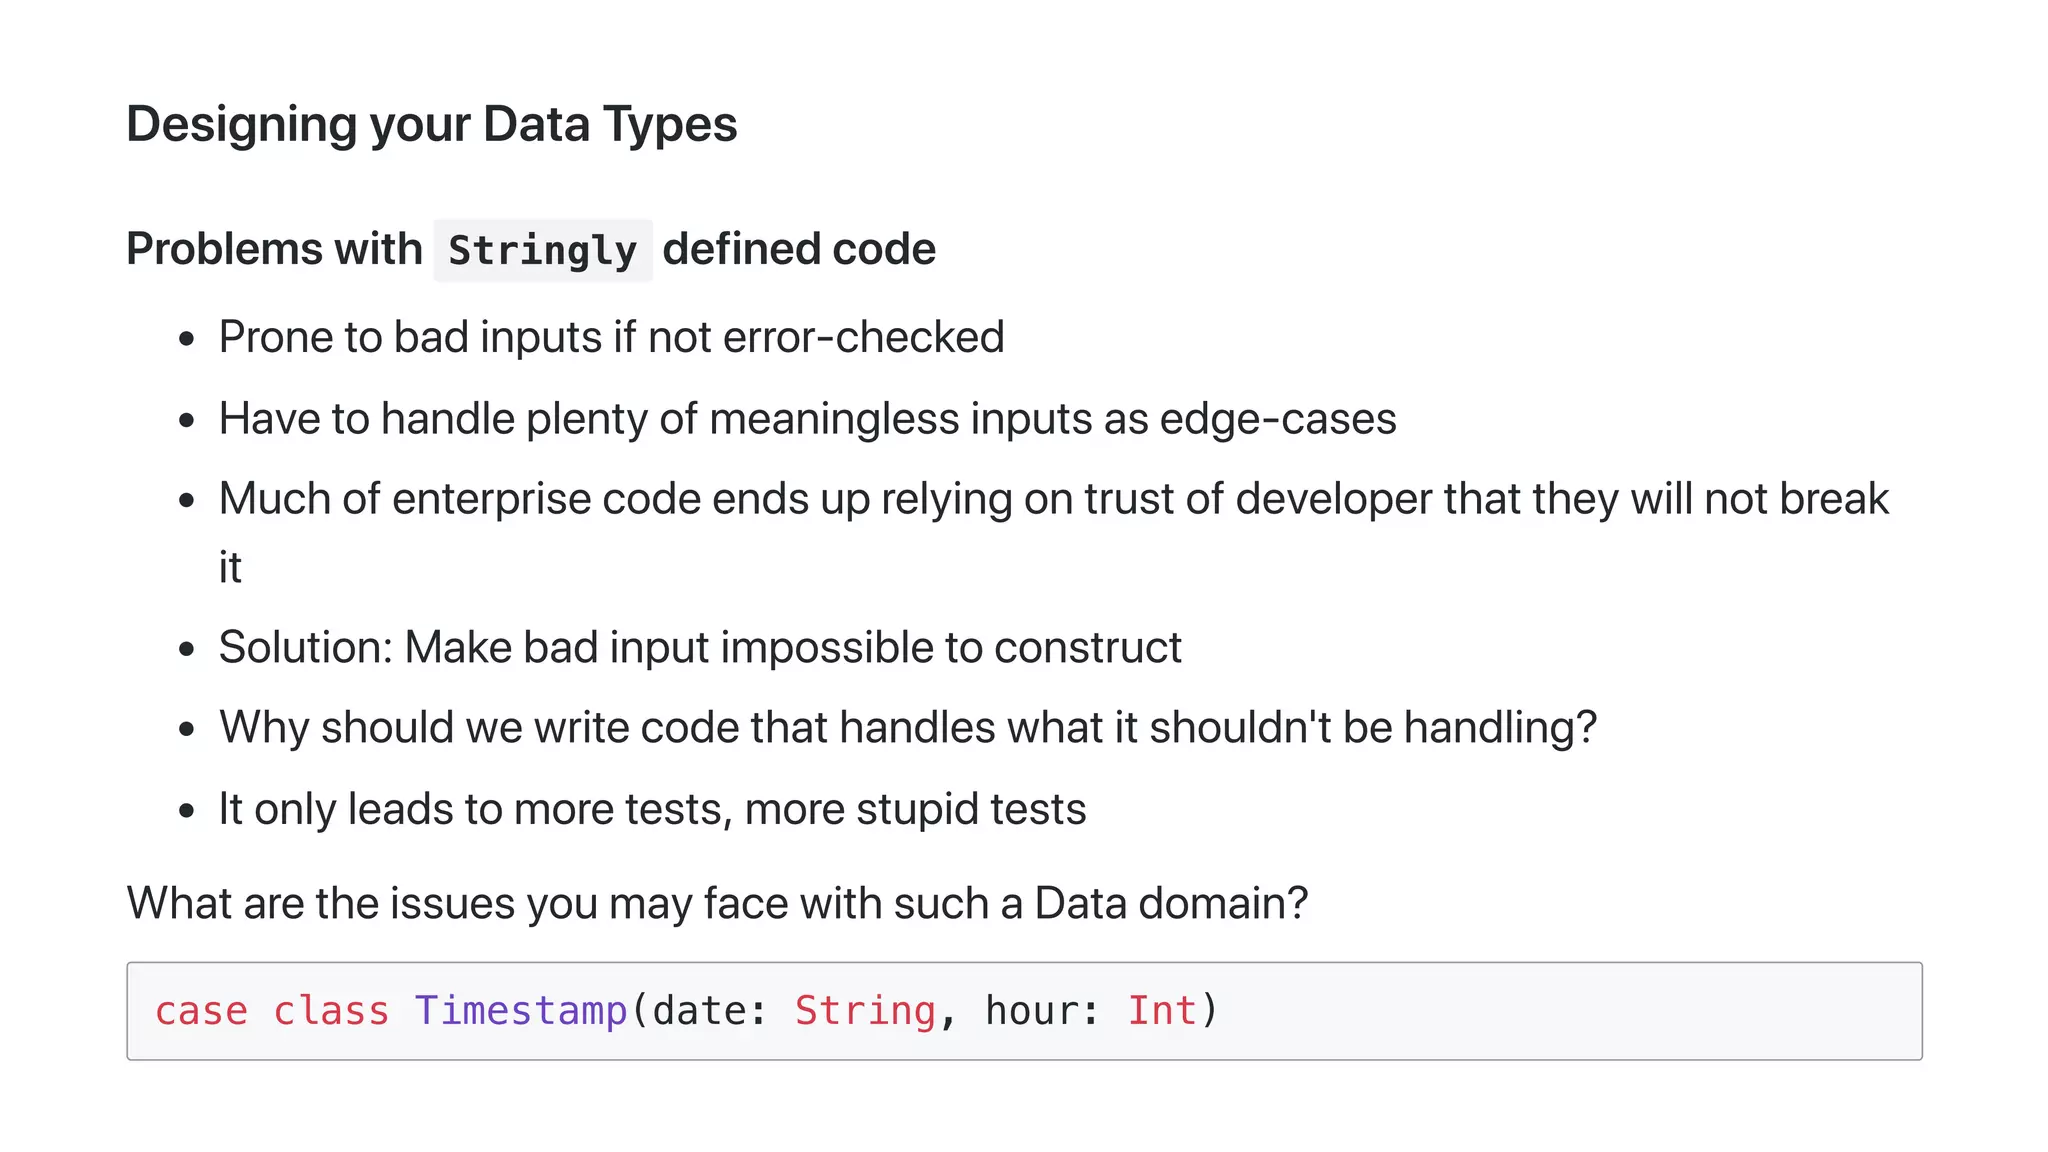
Task: Click the 'Solution: Make bad input impossible' bullet
Action: click(x=700, y=647)
